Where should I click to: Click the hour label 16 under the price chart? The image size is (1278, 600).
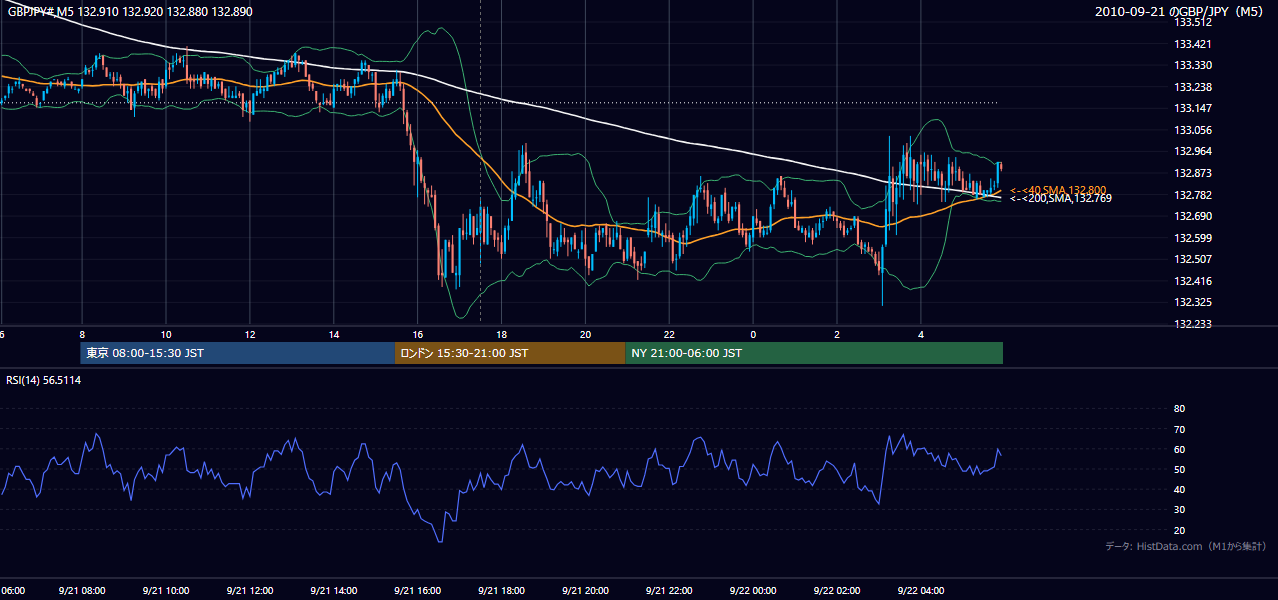tap(418, 334)
